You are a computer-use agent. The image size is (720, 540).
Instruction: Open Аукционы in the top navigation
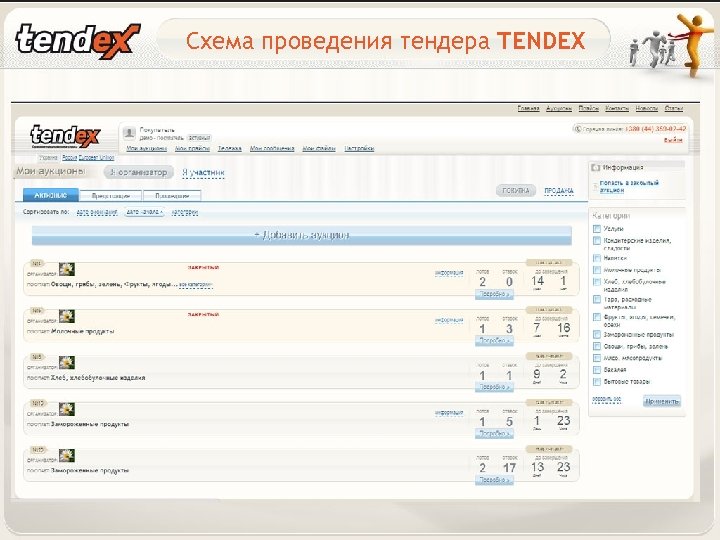[x=559, y=108]
